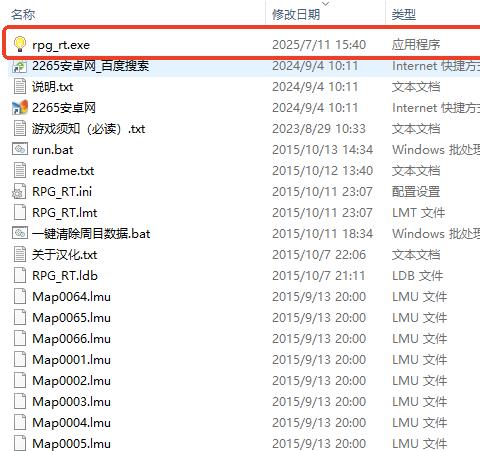This screenshot has width=480, height=451.
Task: Click the 游戏须知（必读）.txt file icon
Action: [x=20, y=128]
